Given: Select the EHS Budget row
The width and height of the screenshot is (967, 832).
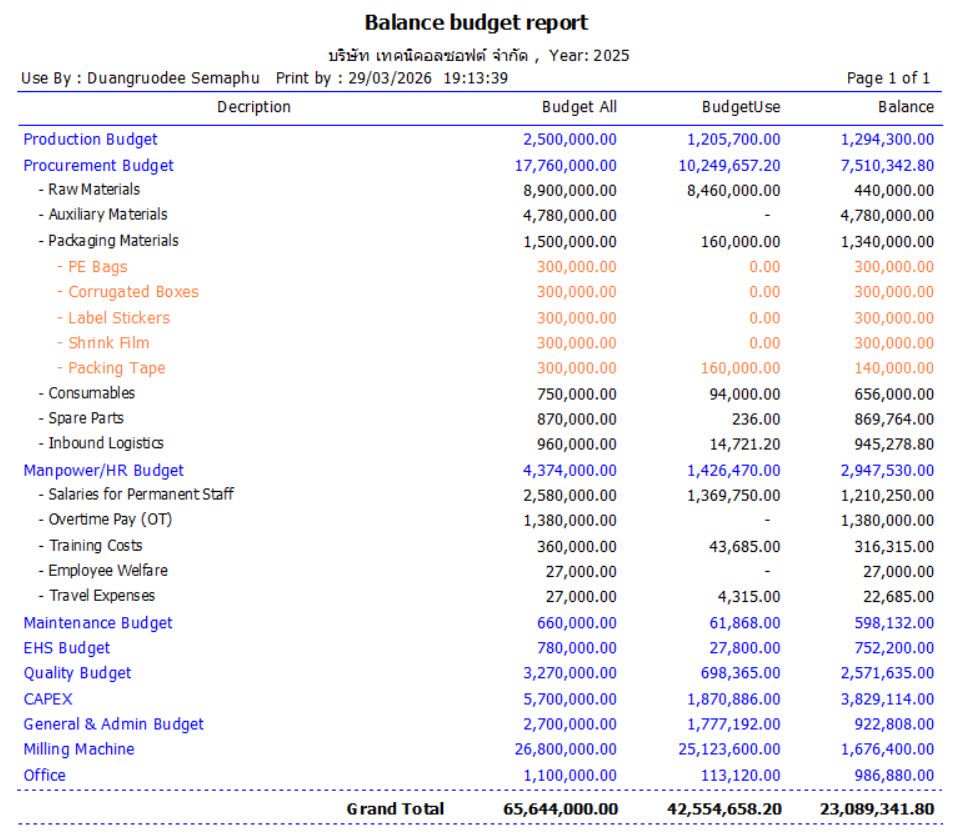Looking at the screenshot, I should pos(66,648).
